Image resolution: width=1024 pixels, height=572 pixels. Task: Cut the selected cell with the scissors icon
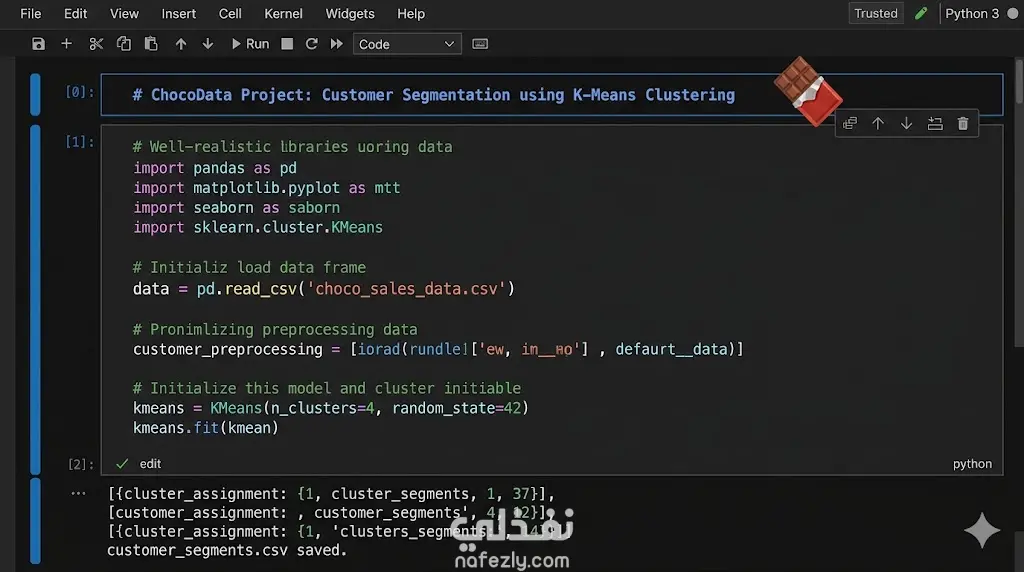tap(96, 44)
